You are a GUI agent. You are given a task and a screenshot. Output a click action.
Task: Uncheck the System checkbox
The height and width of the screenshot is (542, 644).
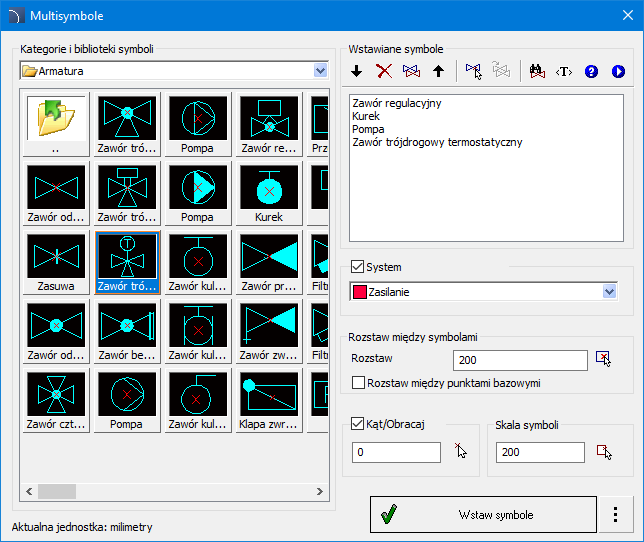(358, 267)
